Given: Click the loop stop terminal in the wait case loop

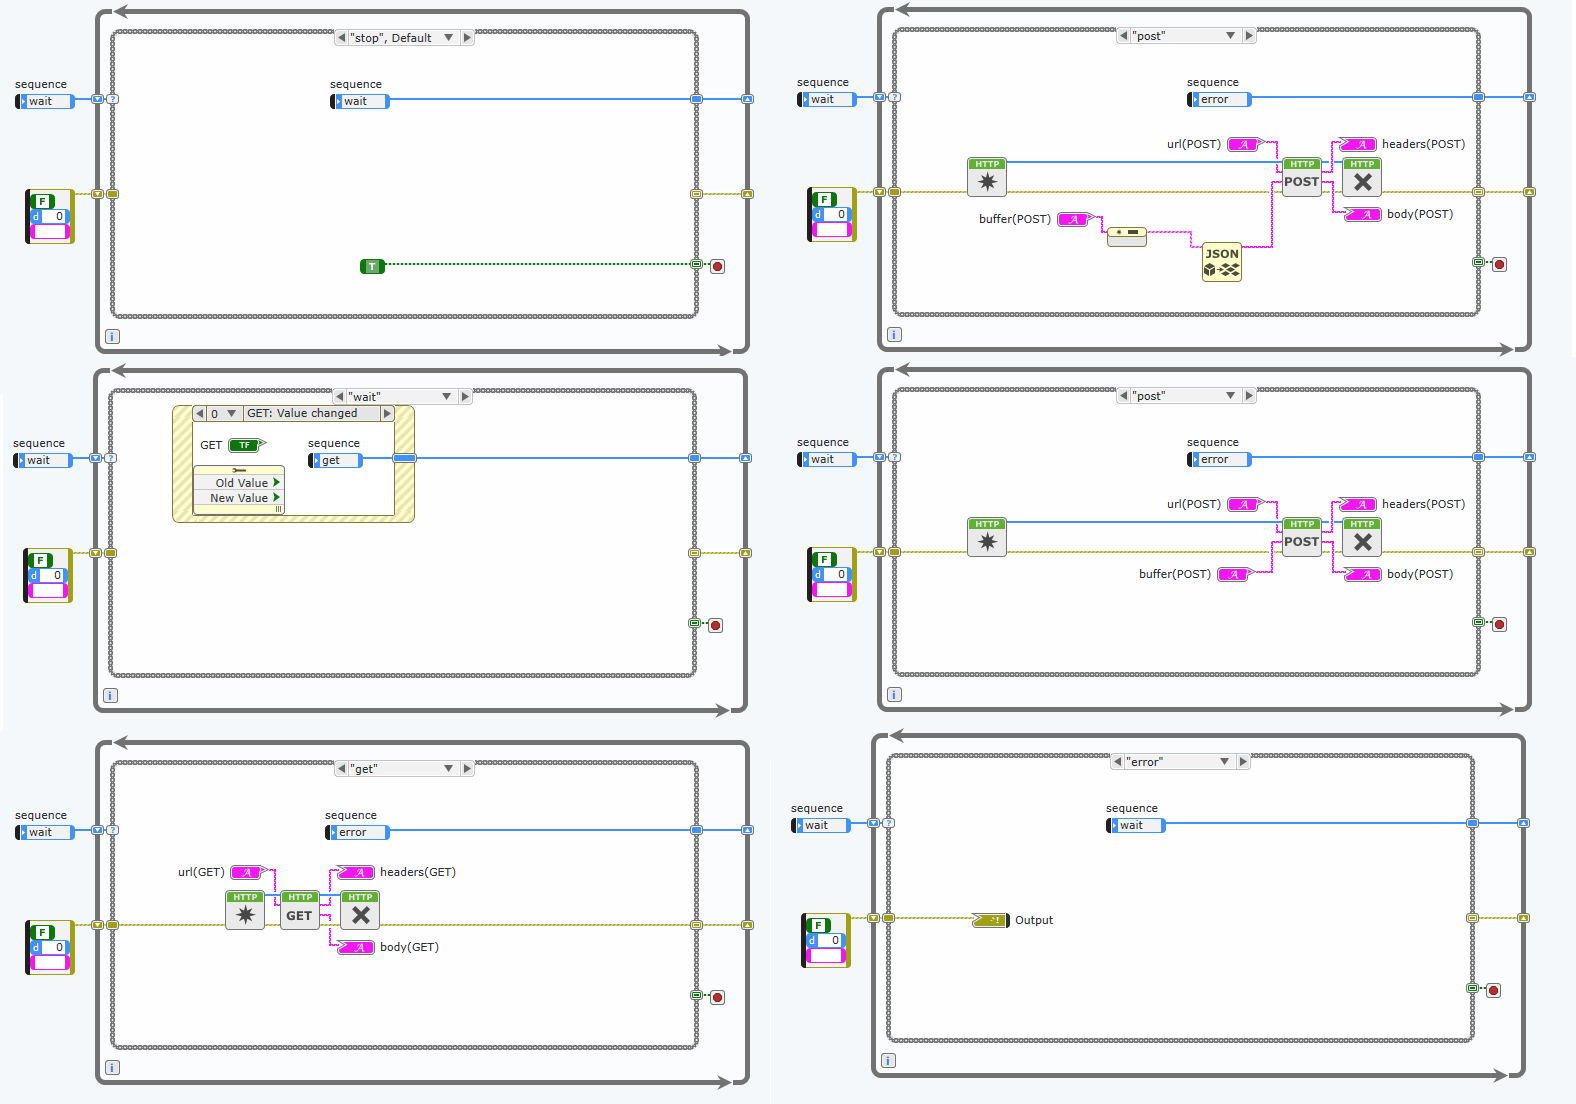Looking at the screenshot, I should (x=715, y=625).
